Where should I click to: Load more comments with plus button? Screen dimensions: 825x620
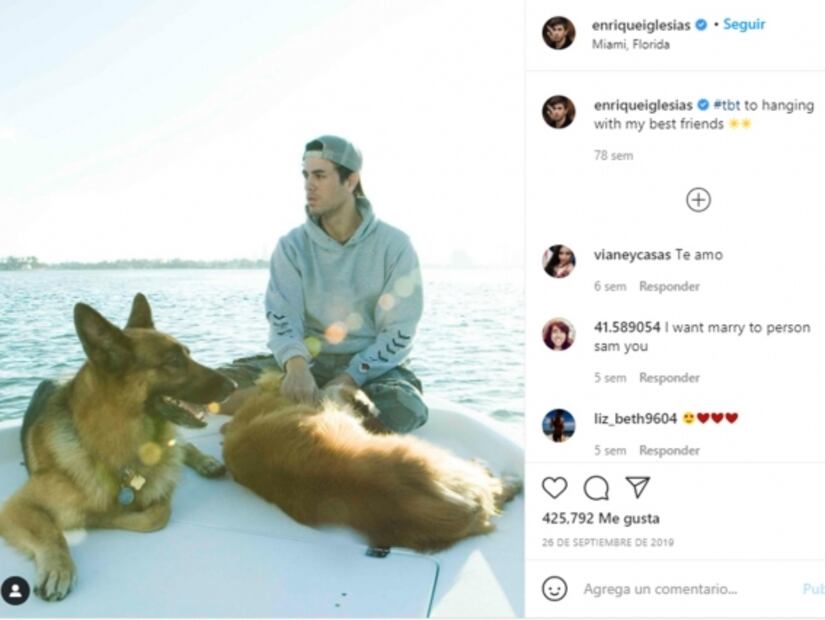pyautogui.click(x=698, y=200)
